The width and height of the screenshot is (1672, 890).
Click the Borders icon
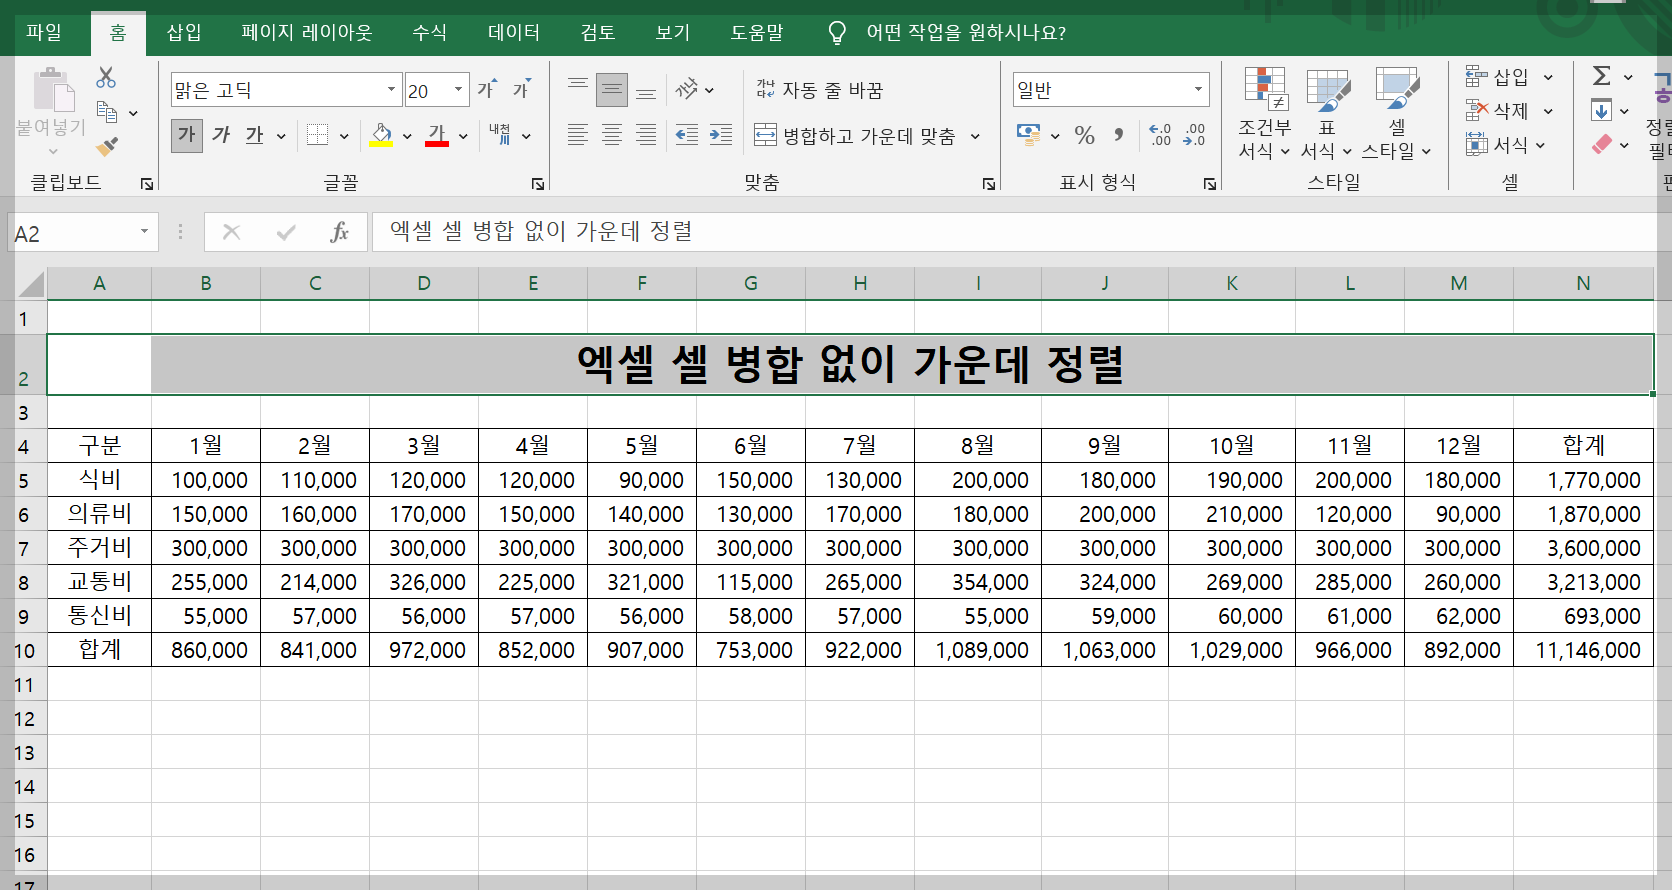(318, 135)
